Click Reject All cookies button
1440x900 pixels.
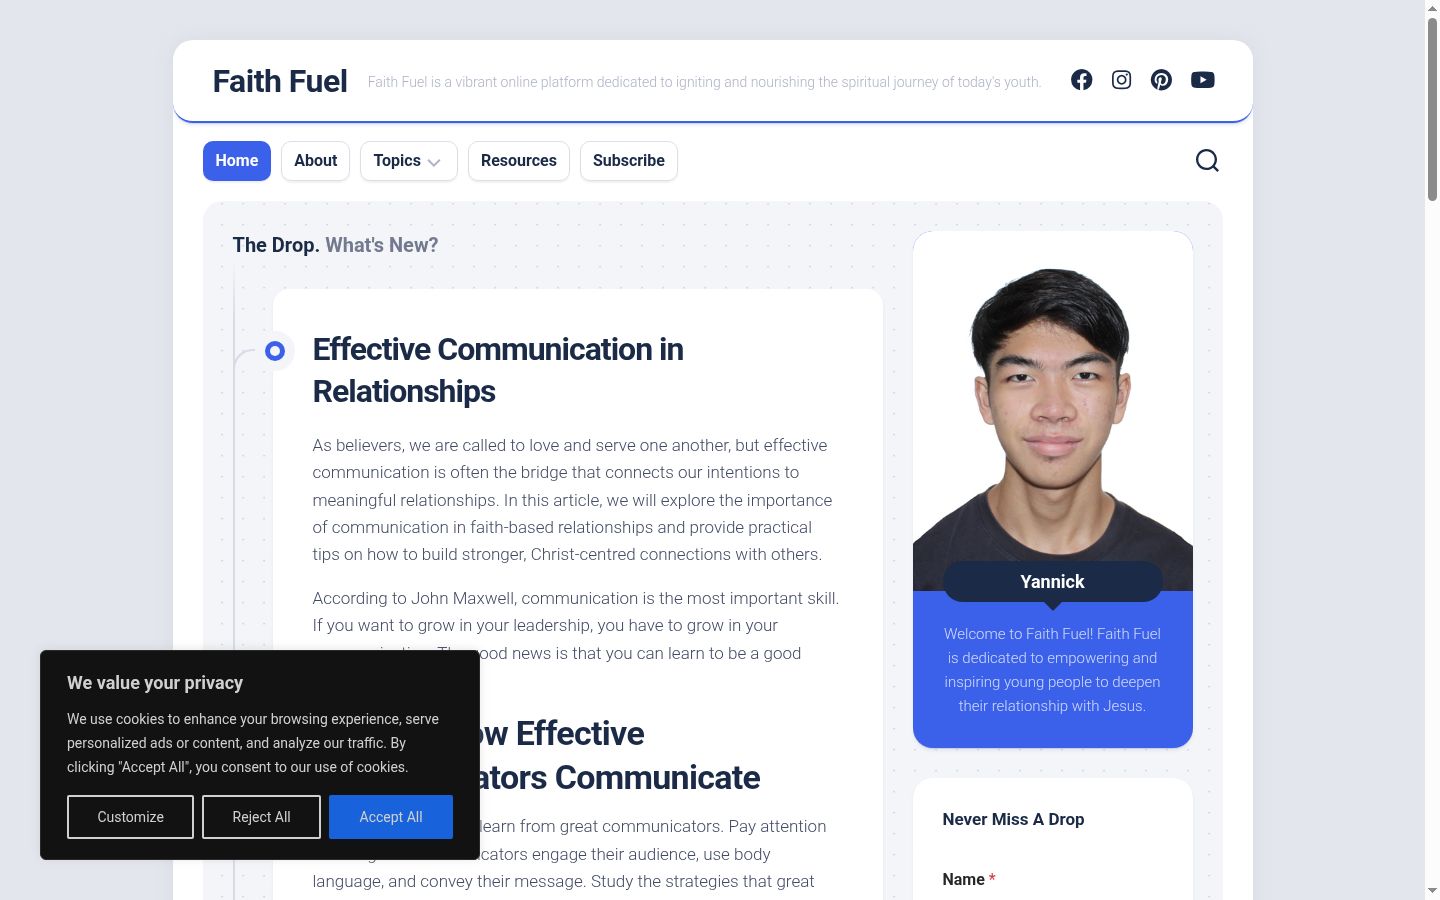(261, 817)
